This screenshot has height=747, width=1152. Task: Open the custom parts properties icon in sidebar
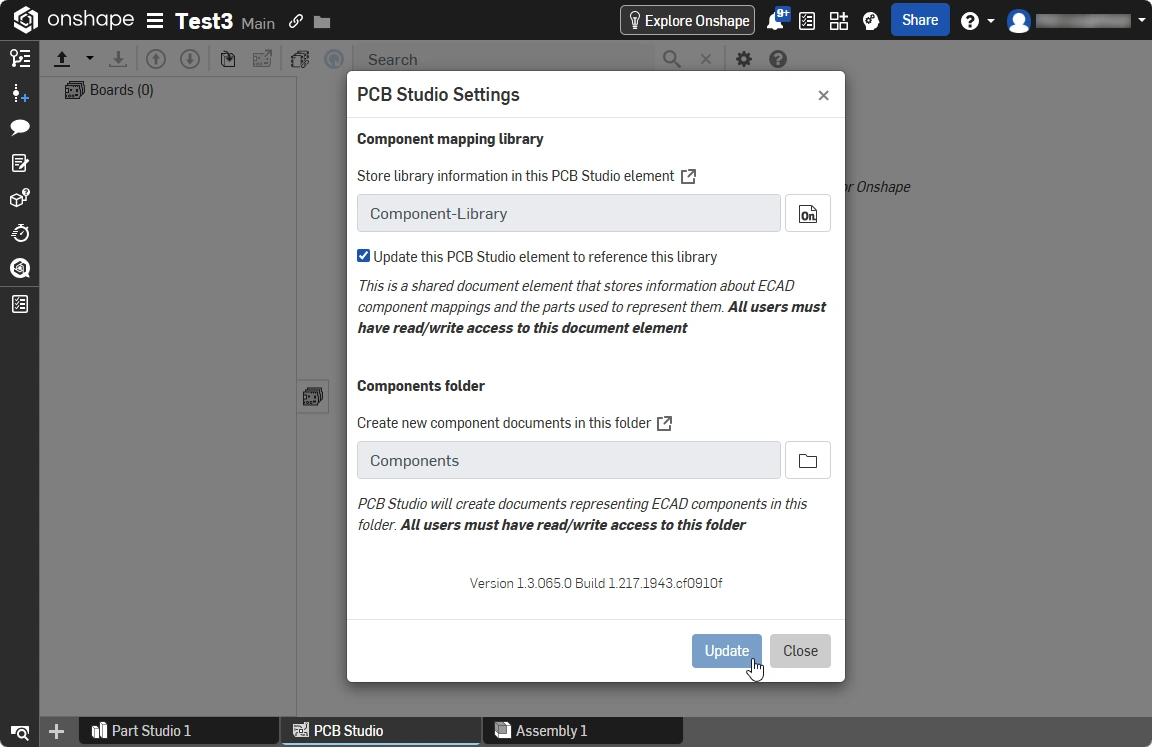click(20, 198)
